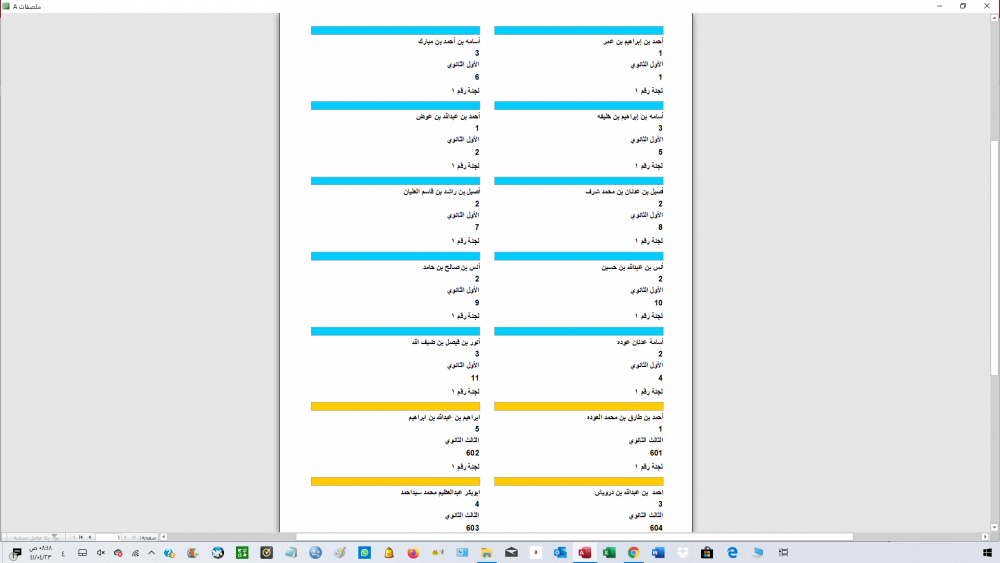Click the current page number field
Image resolution: width=1000 pixels, height=563 pixels.
coord(108,537)
